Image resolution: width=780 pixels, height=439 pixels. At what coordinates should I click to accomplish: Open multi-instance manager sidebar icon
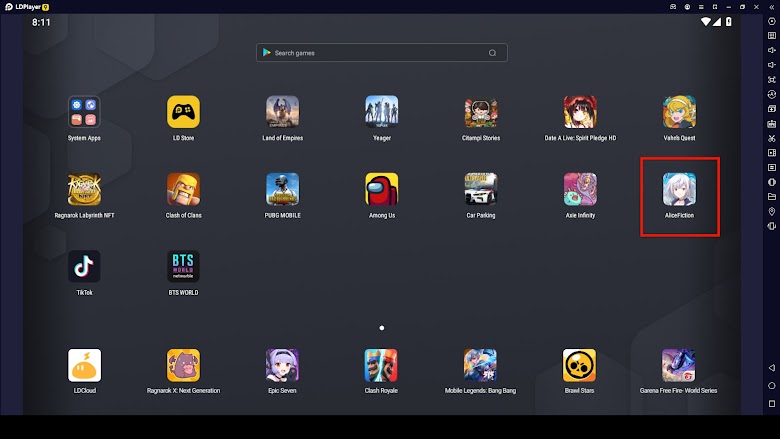(772, 109)
